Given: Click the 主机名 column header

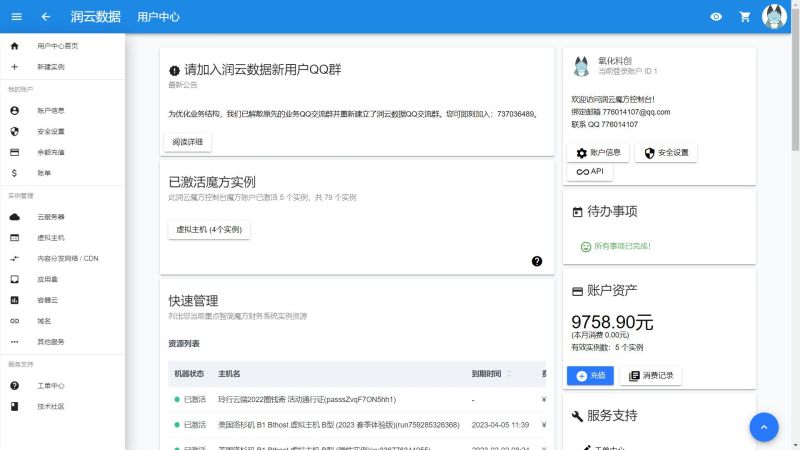Looking at the screenshot, I should click(x=229, y=374).
